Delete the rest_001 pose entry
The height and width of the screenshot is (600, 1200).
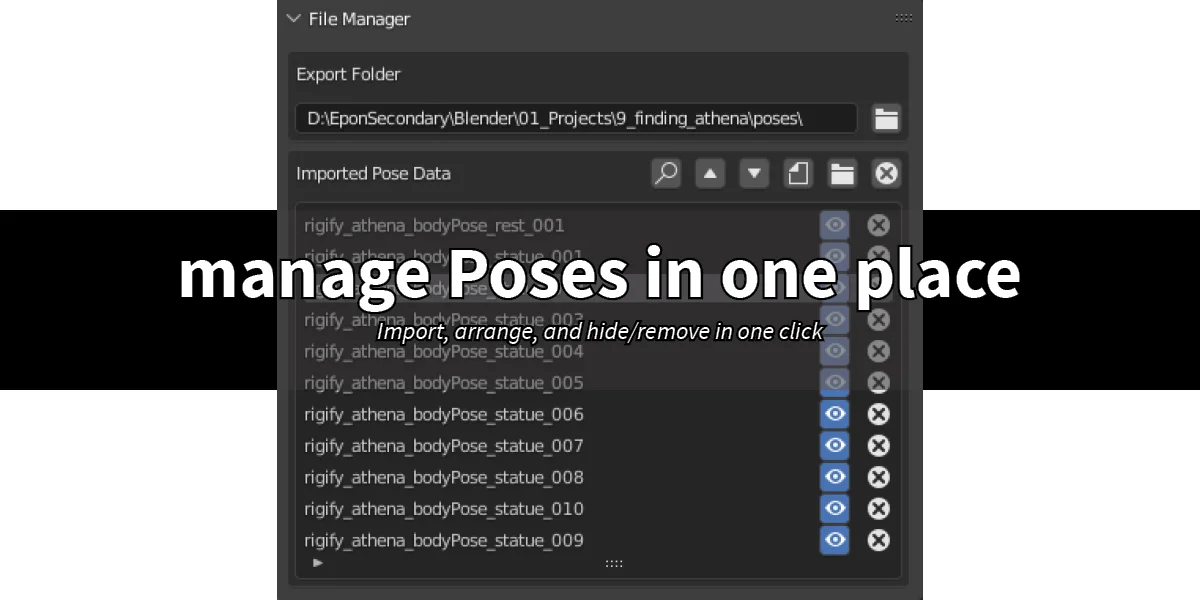(877, 225)
